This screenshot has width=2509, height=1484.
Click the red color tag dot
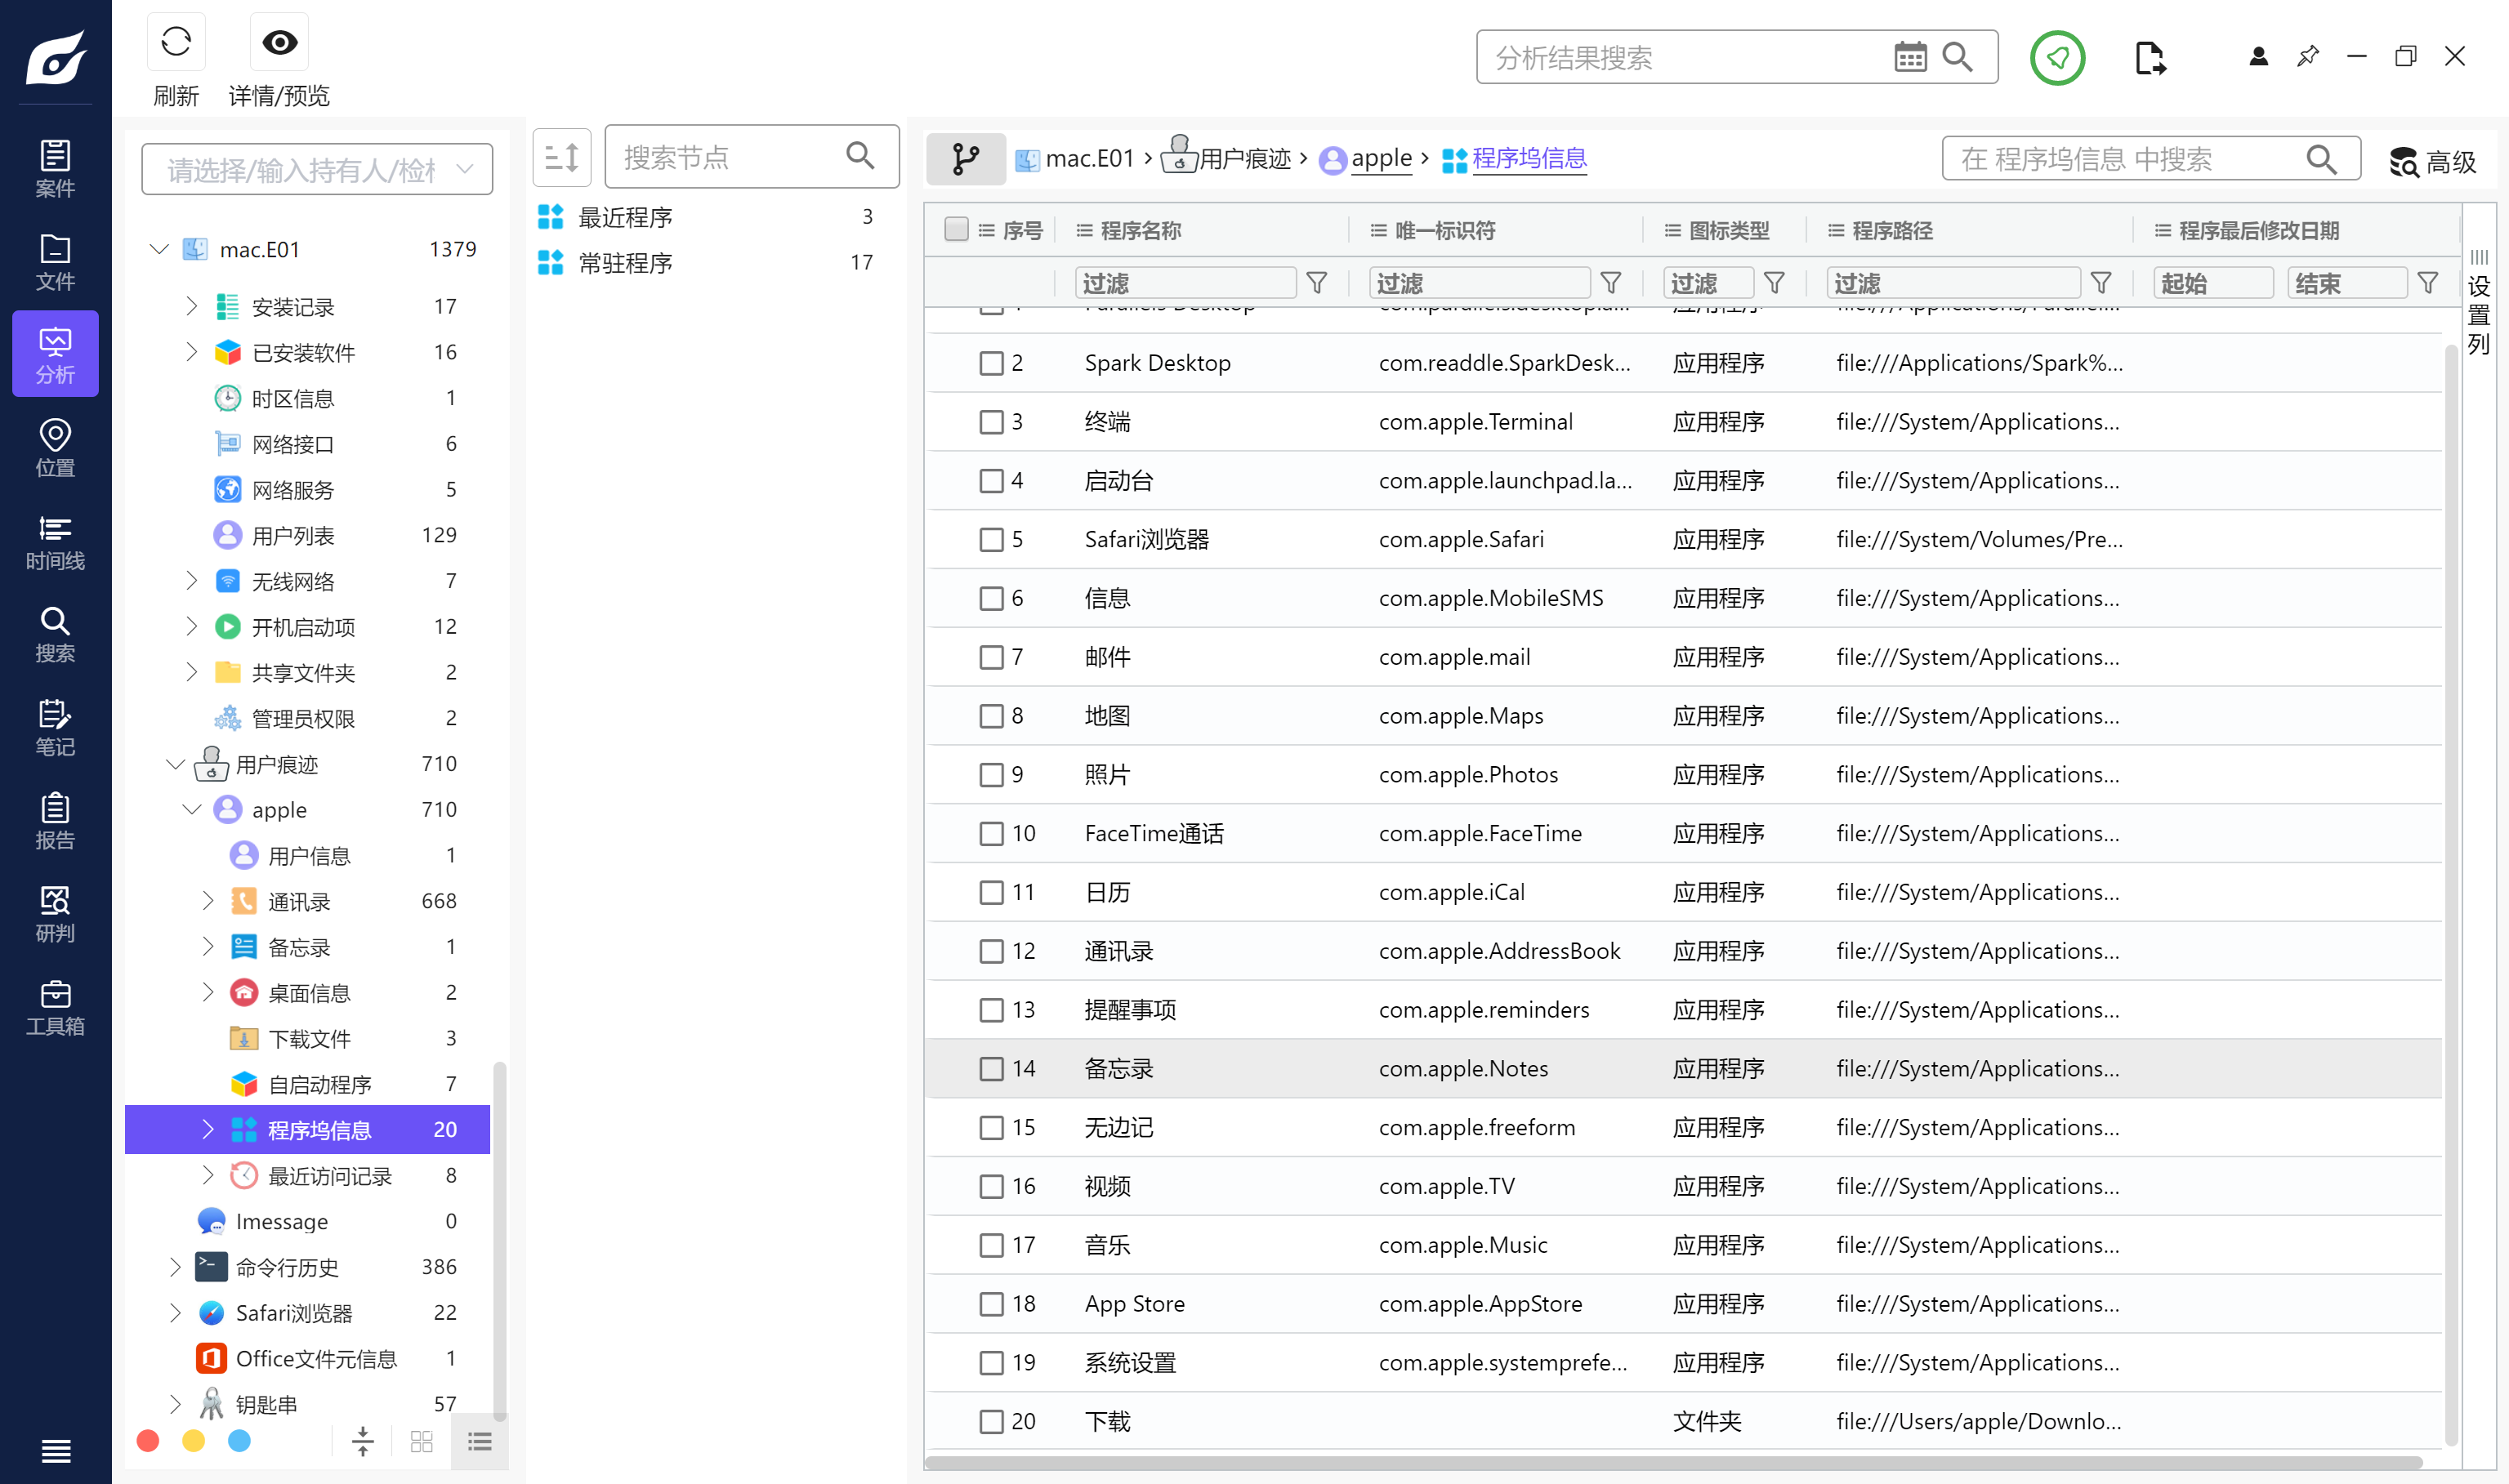point(148,1441)
